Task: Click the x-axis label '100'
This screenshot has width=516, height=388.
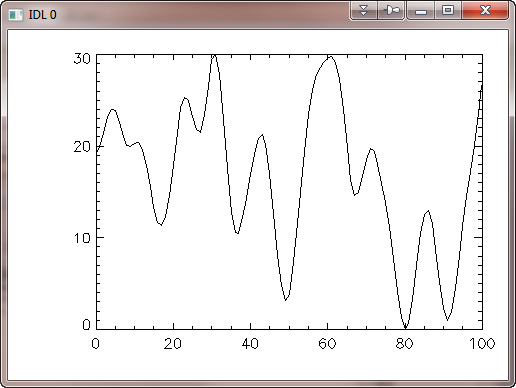Action: 482,343
